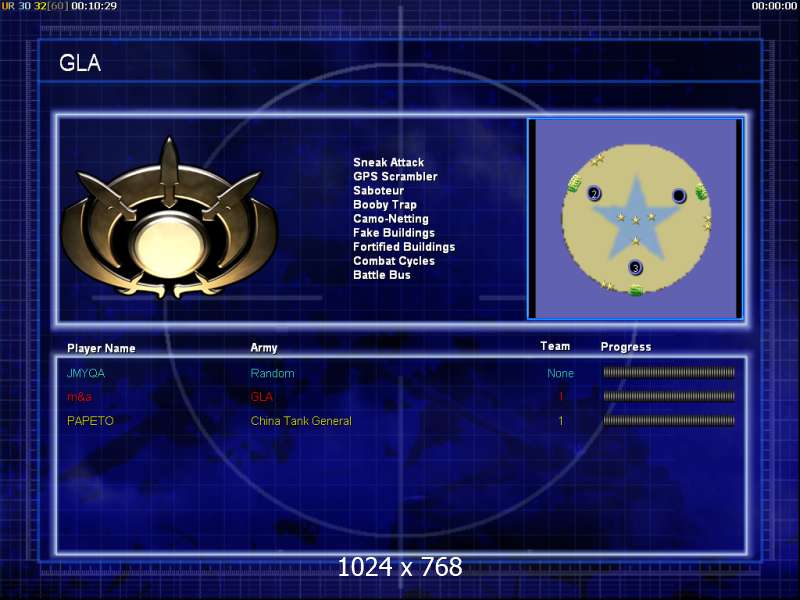Click the unnumbered start position on the minimap

tap(679, 195)
